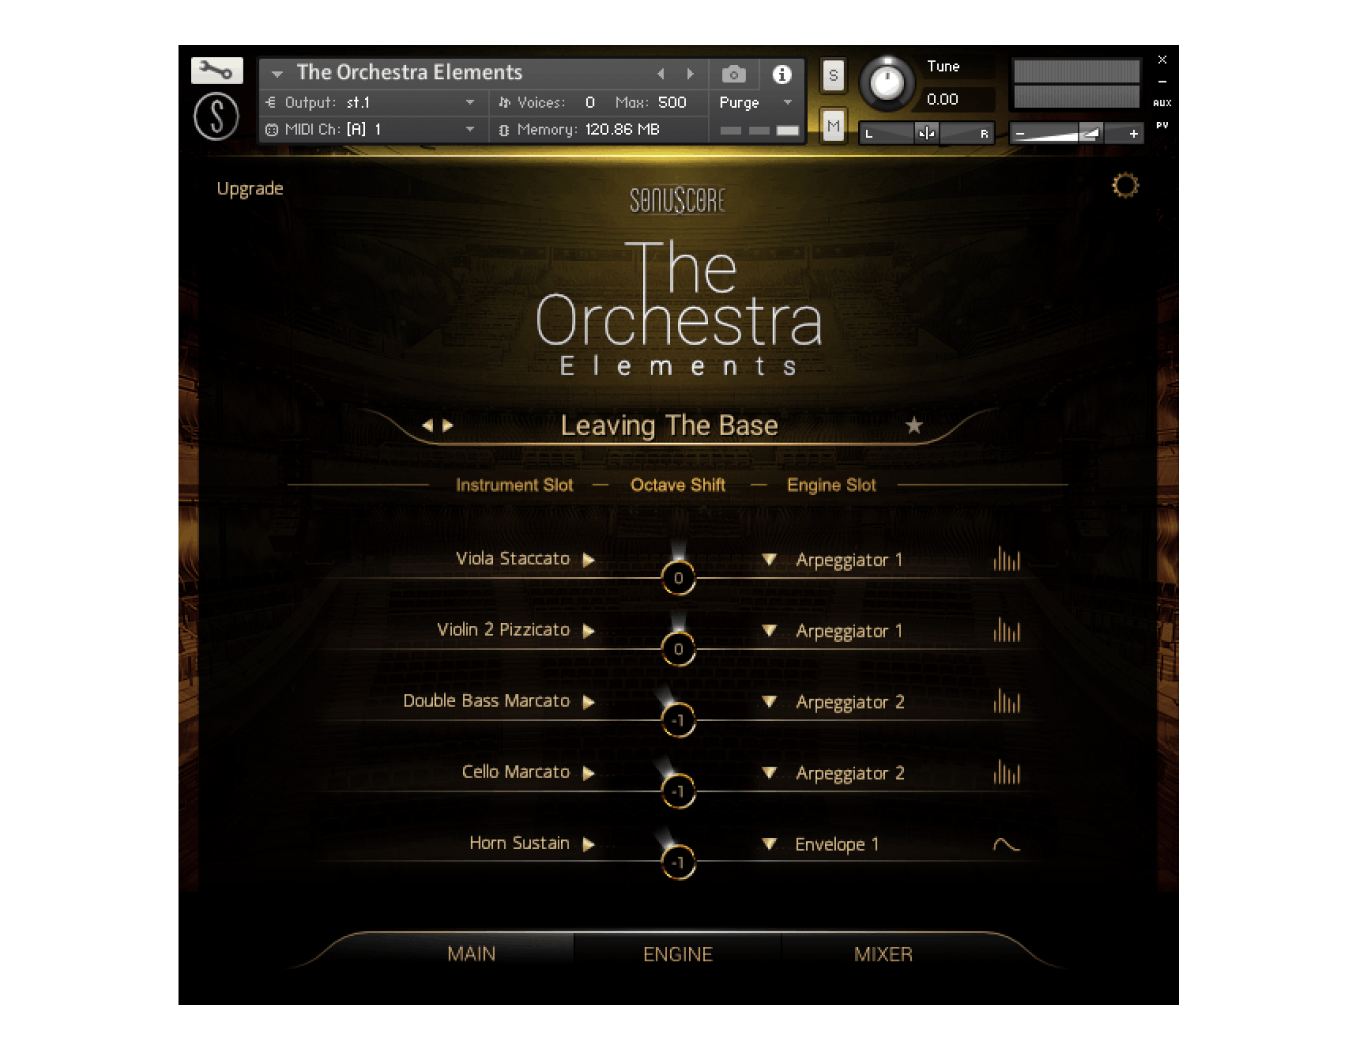Toggle Mute M button
Screen dimensions: 1356x1050
833,126
